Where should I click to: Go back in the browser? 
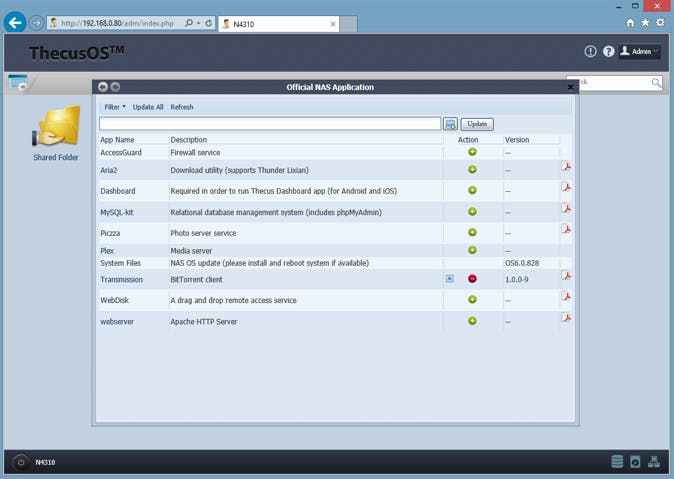pyautogui.click(x=15, y=23)
